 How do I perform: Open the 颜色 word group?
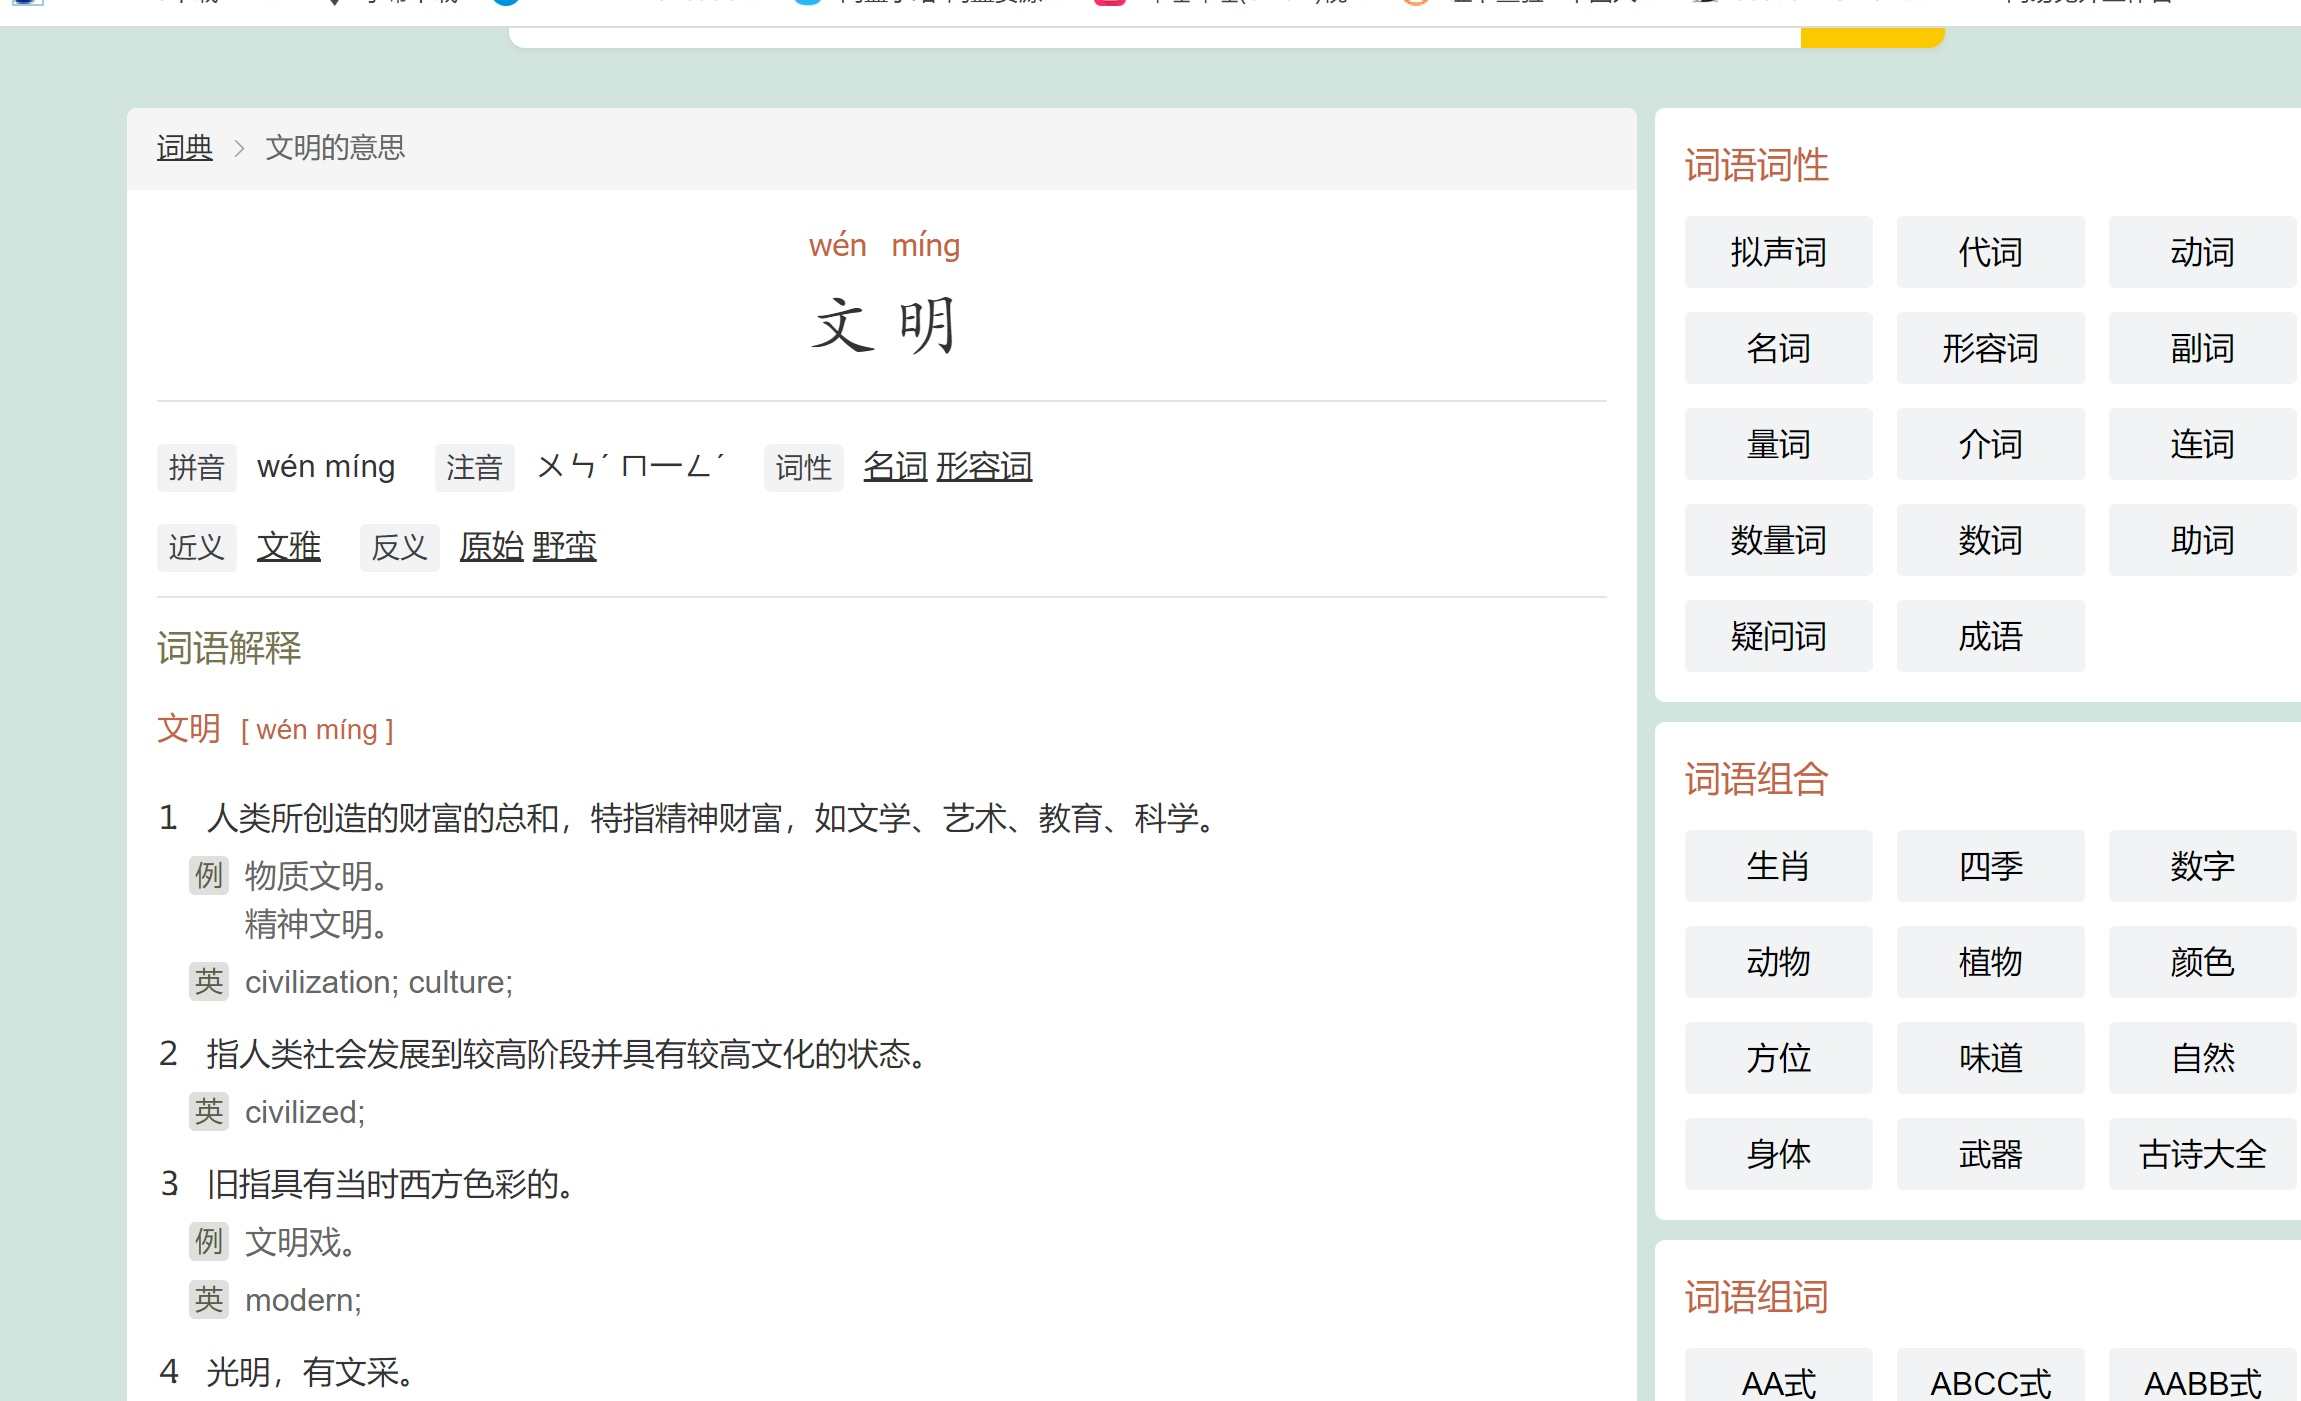click(2203, 962)
